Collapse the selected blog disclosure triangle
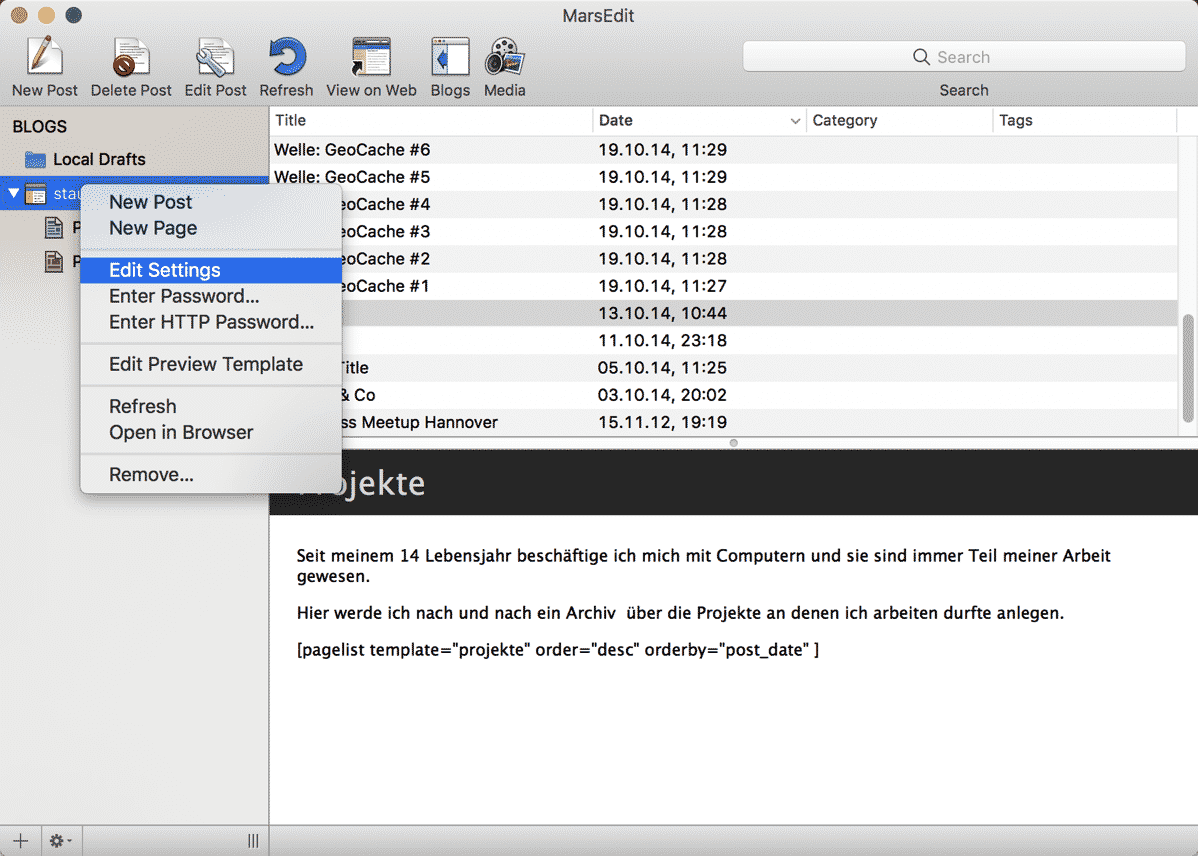The height and width of the screenshot is (856, 1198). [x=13, y=193]
